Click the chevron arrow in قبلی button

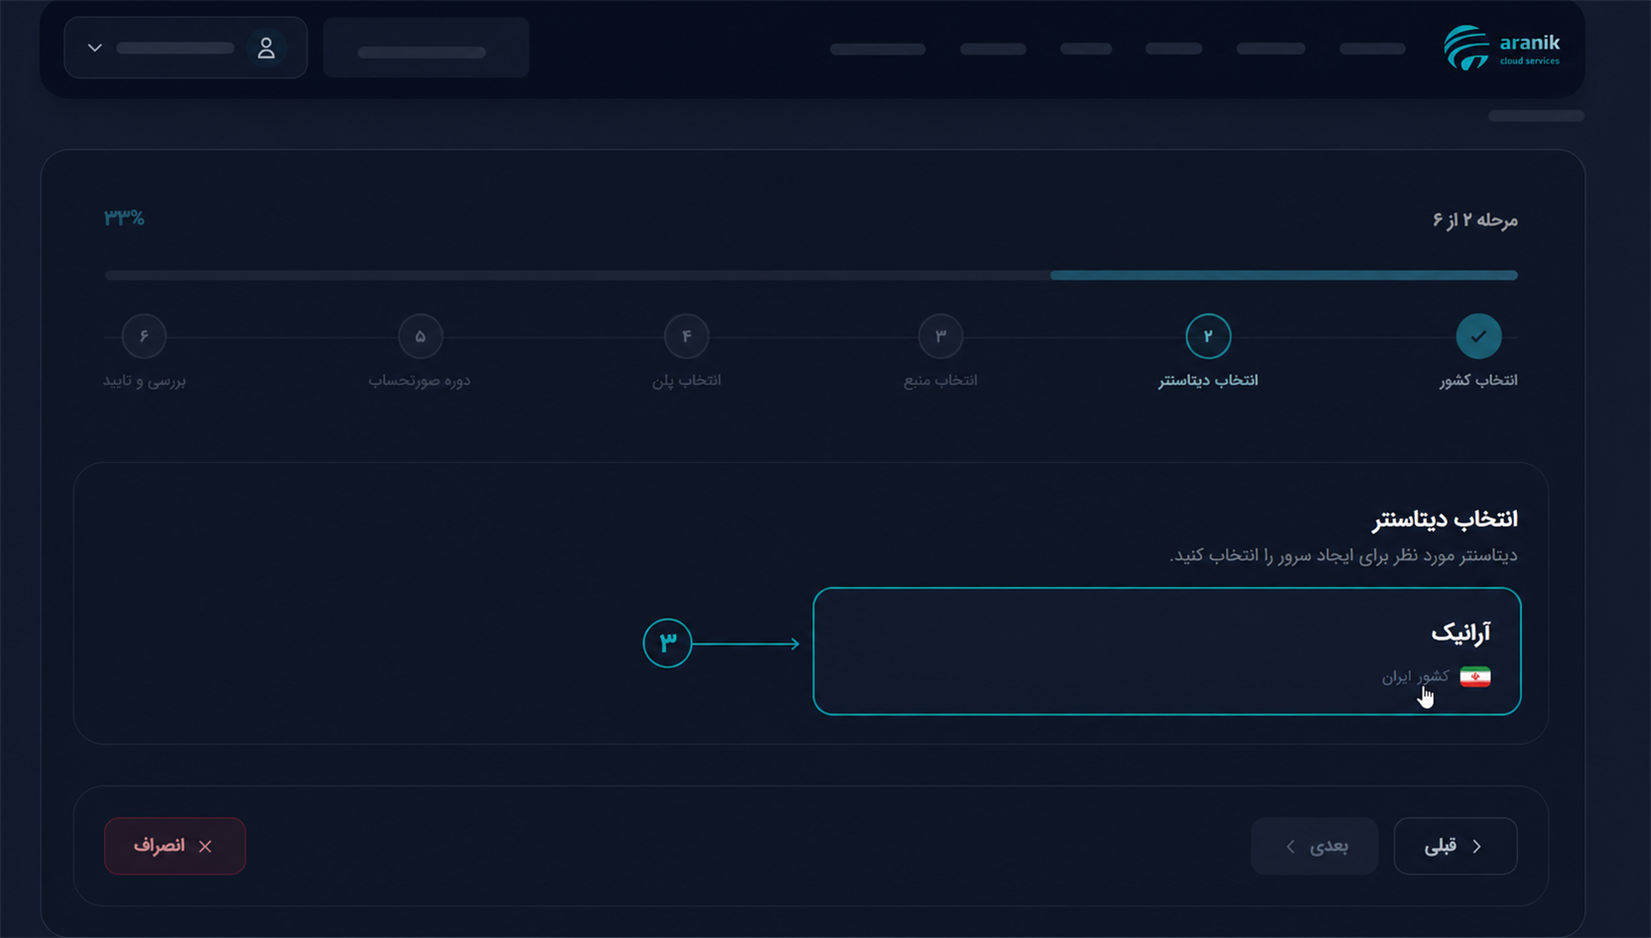click(1477, 846)
